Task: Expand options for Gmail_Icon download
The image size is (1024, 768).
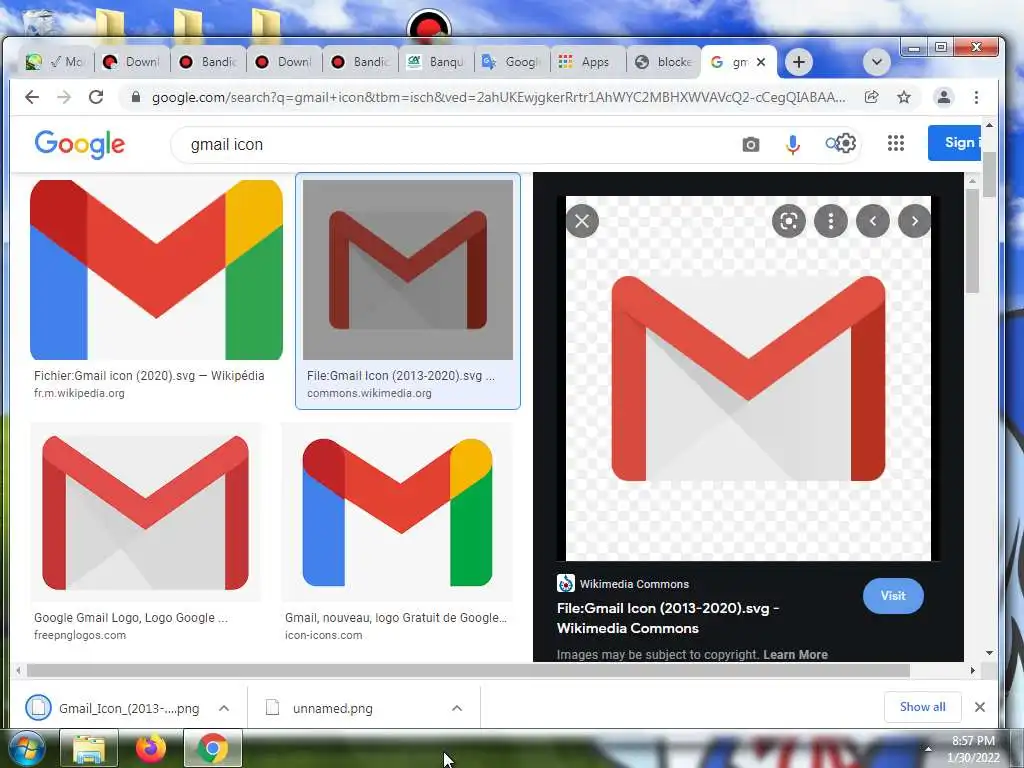Action: pos(224,708)
